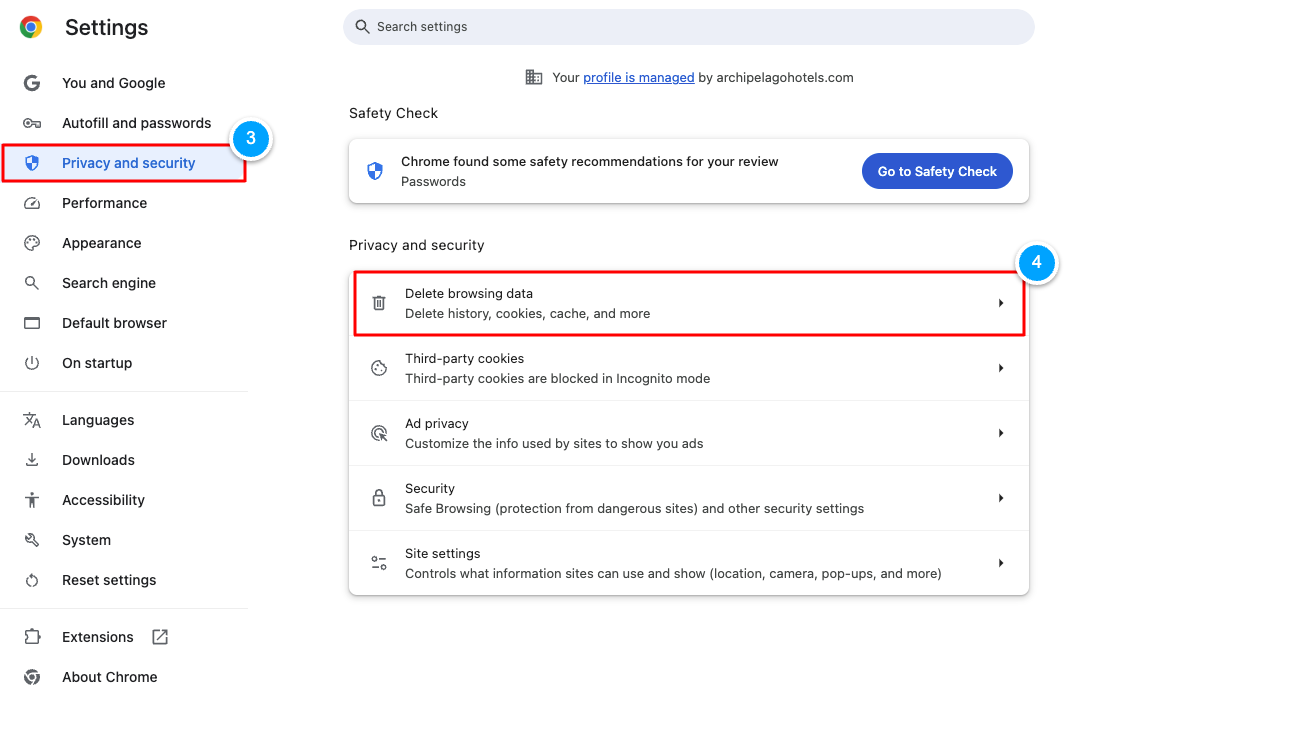Click the Chrome logo beside Settings
The height and width of the screenshot is (732, 1299).
[x=31, y=28]
